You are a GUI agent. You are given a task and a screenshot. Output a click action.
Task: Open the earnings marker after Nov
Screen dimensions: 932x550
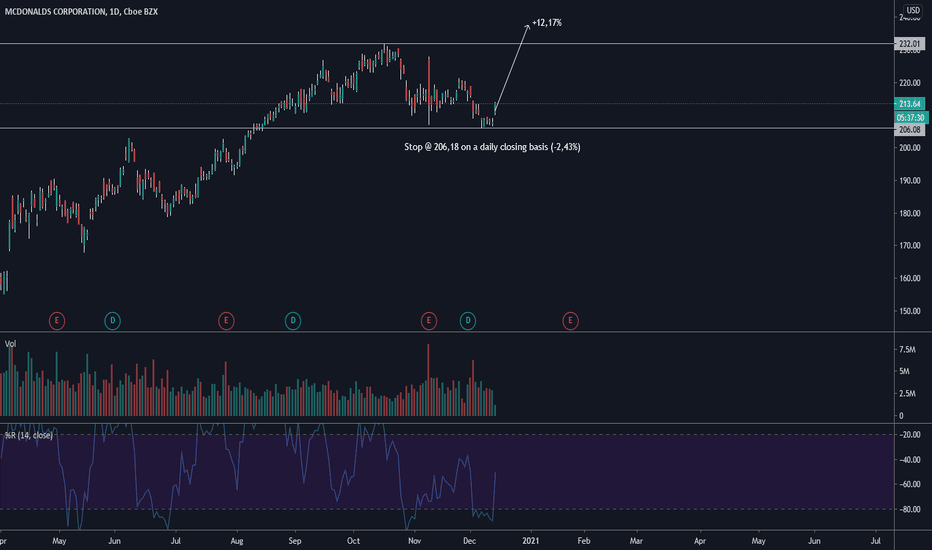429,321
